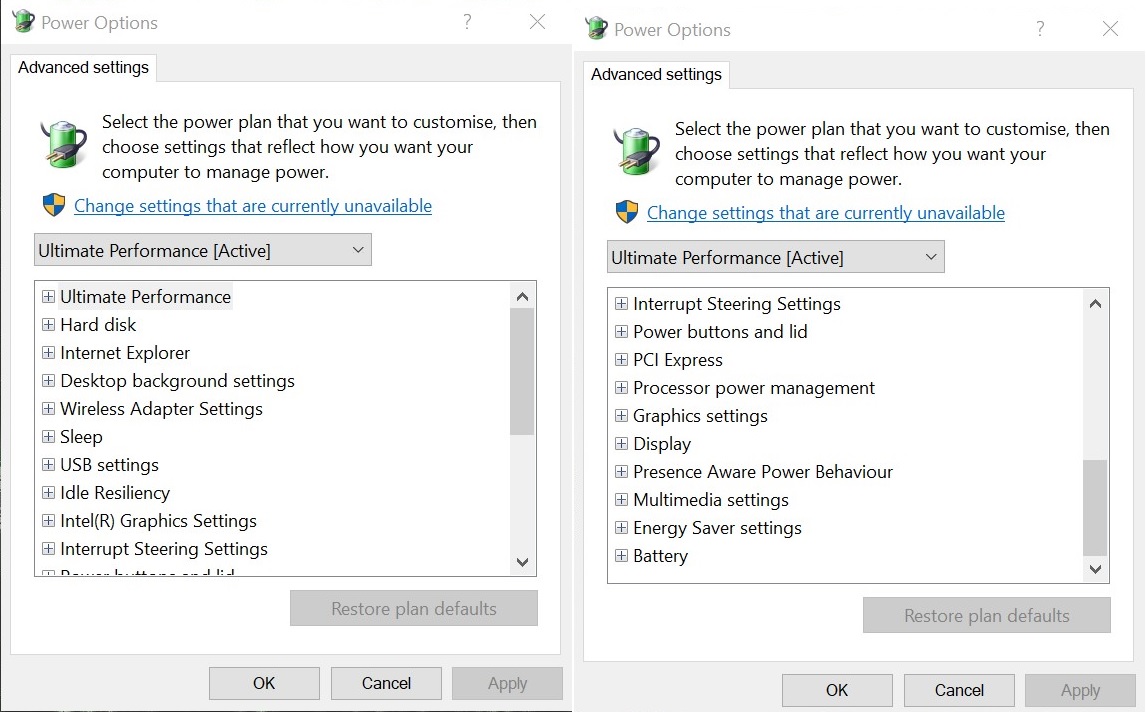Open power plan dropdown in right window
This screenshot has height=712, width=1146.
(x=775, y=257)
